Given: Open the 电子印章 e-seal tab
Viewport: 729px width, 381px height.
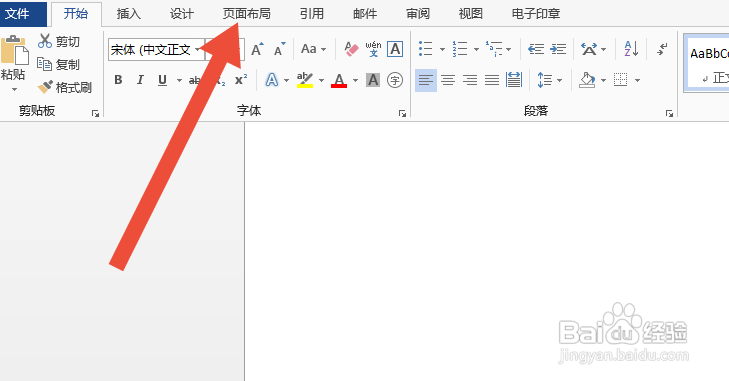Looking at the screenshot, I should (536, 13).
